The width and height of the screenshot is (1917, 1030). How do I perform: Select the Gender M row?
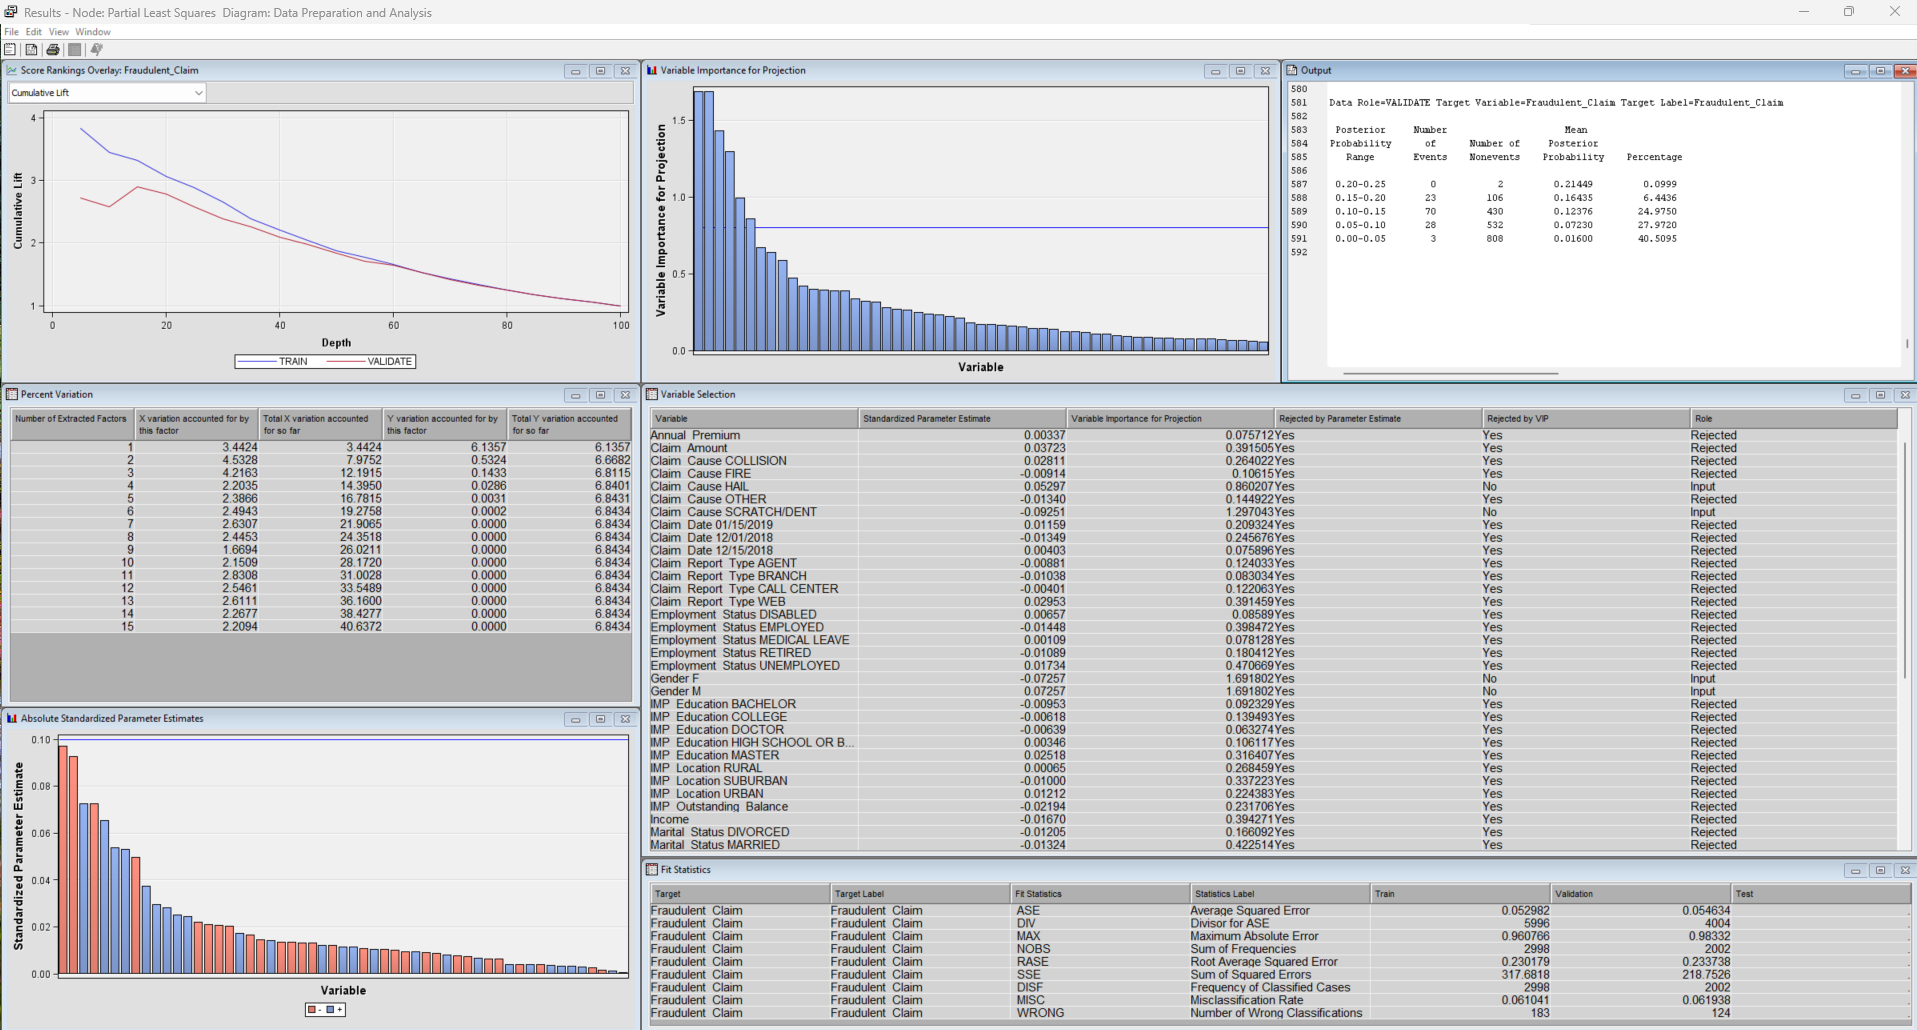[x=1272, y=692]
